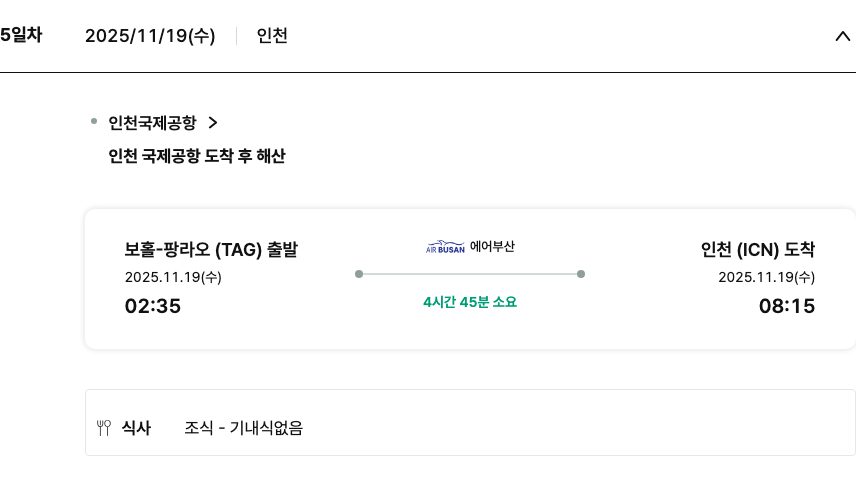This screenshot has height=496, width=856.
Task: Click the 인천 city label in header
Action: tap(272, 36)
